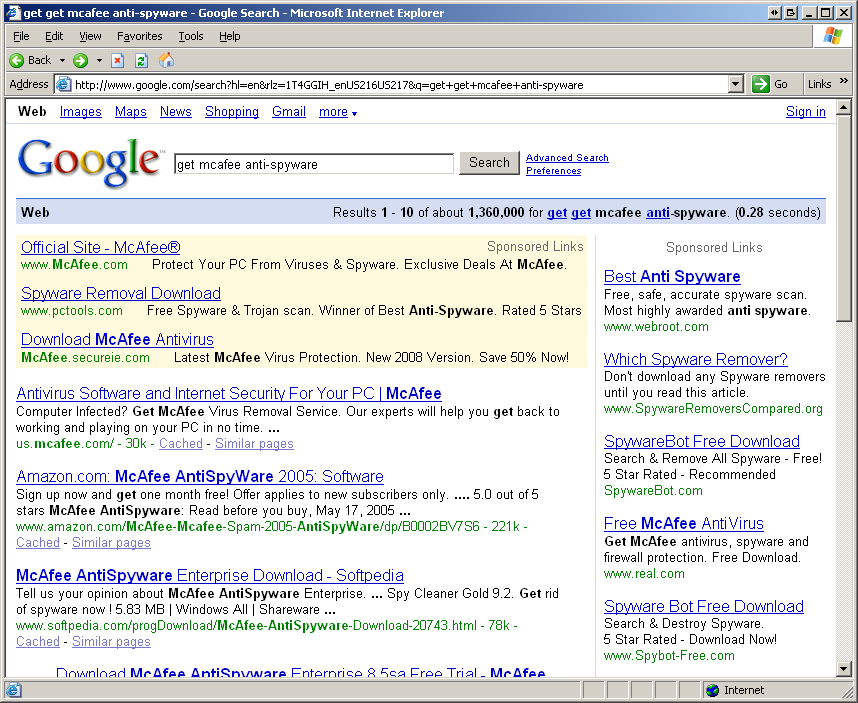Open Amazon.com McAfee AntiSpyWare 2005 result
The image size is (858, 703).
(x=200, y=477)
